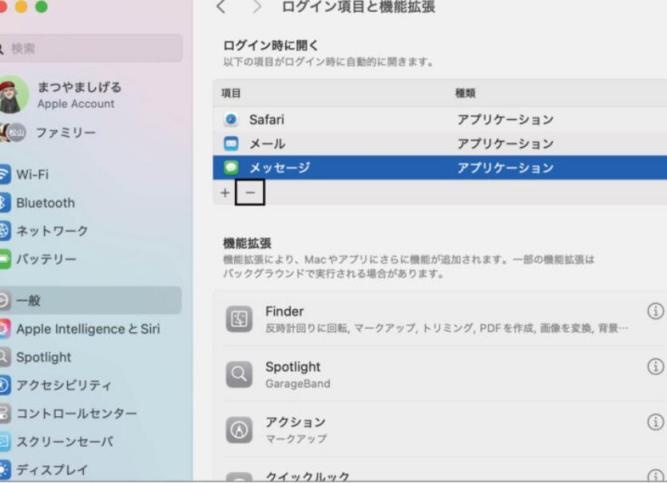The height and width of the screenshot is (483, 667).
Task: Click the 項目 column header
Action: coord(231,93)
